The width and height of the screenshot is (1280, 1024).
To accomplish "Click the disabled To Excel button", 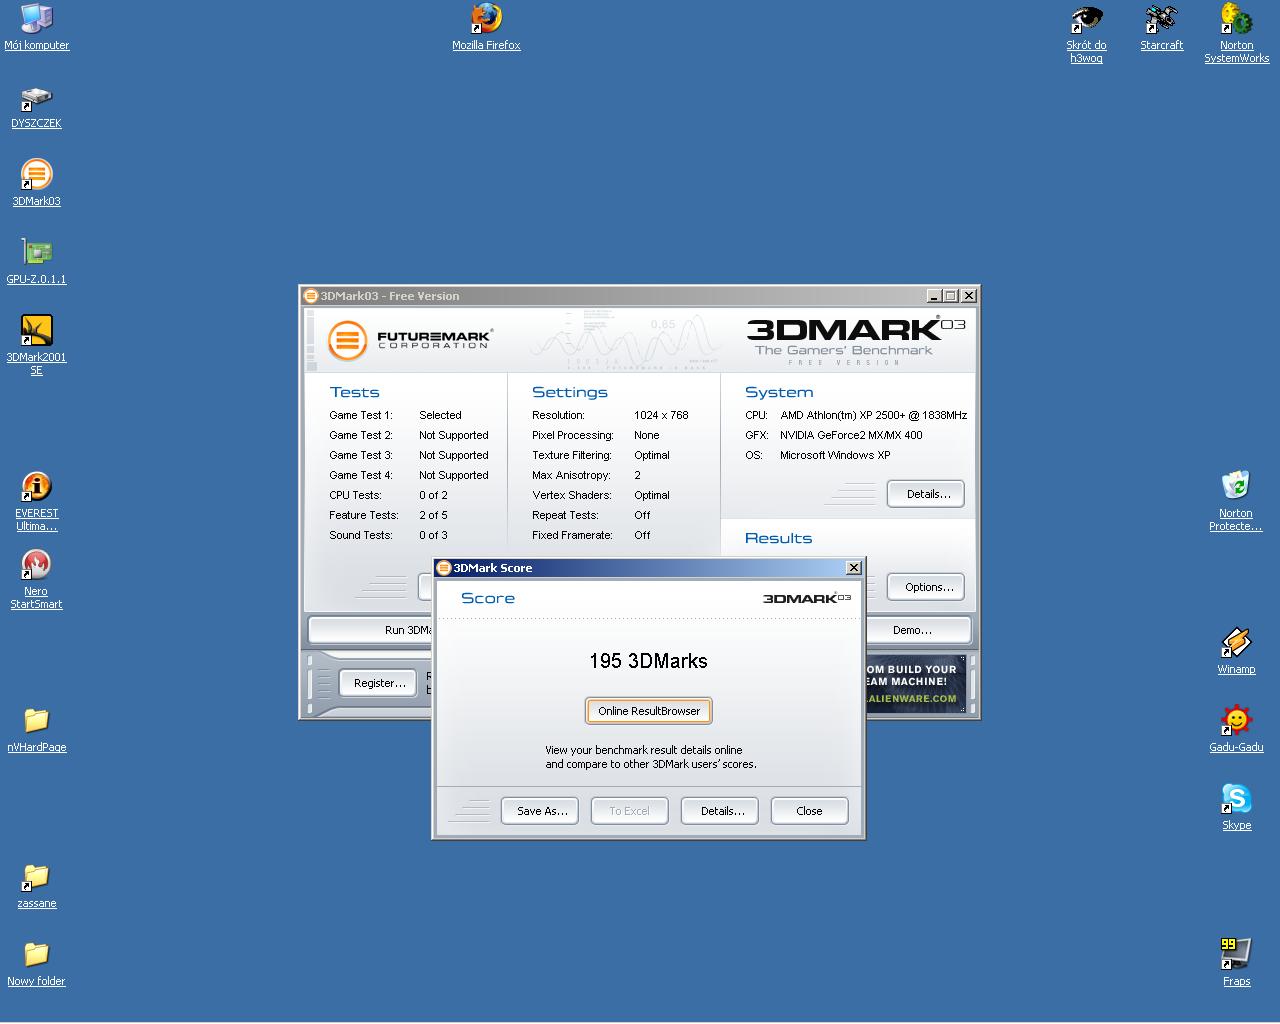I will click(629, 811).
